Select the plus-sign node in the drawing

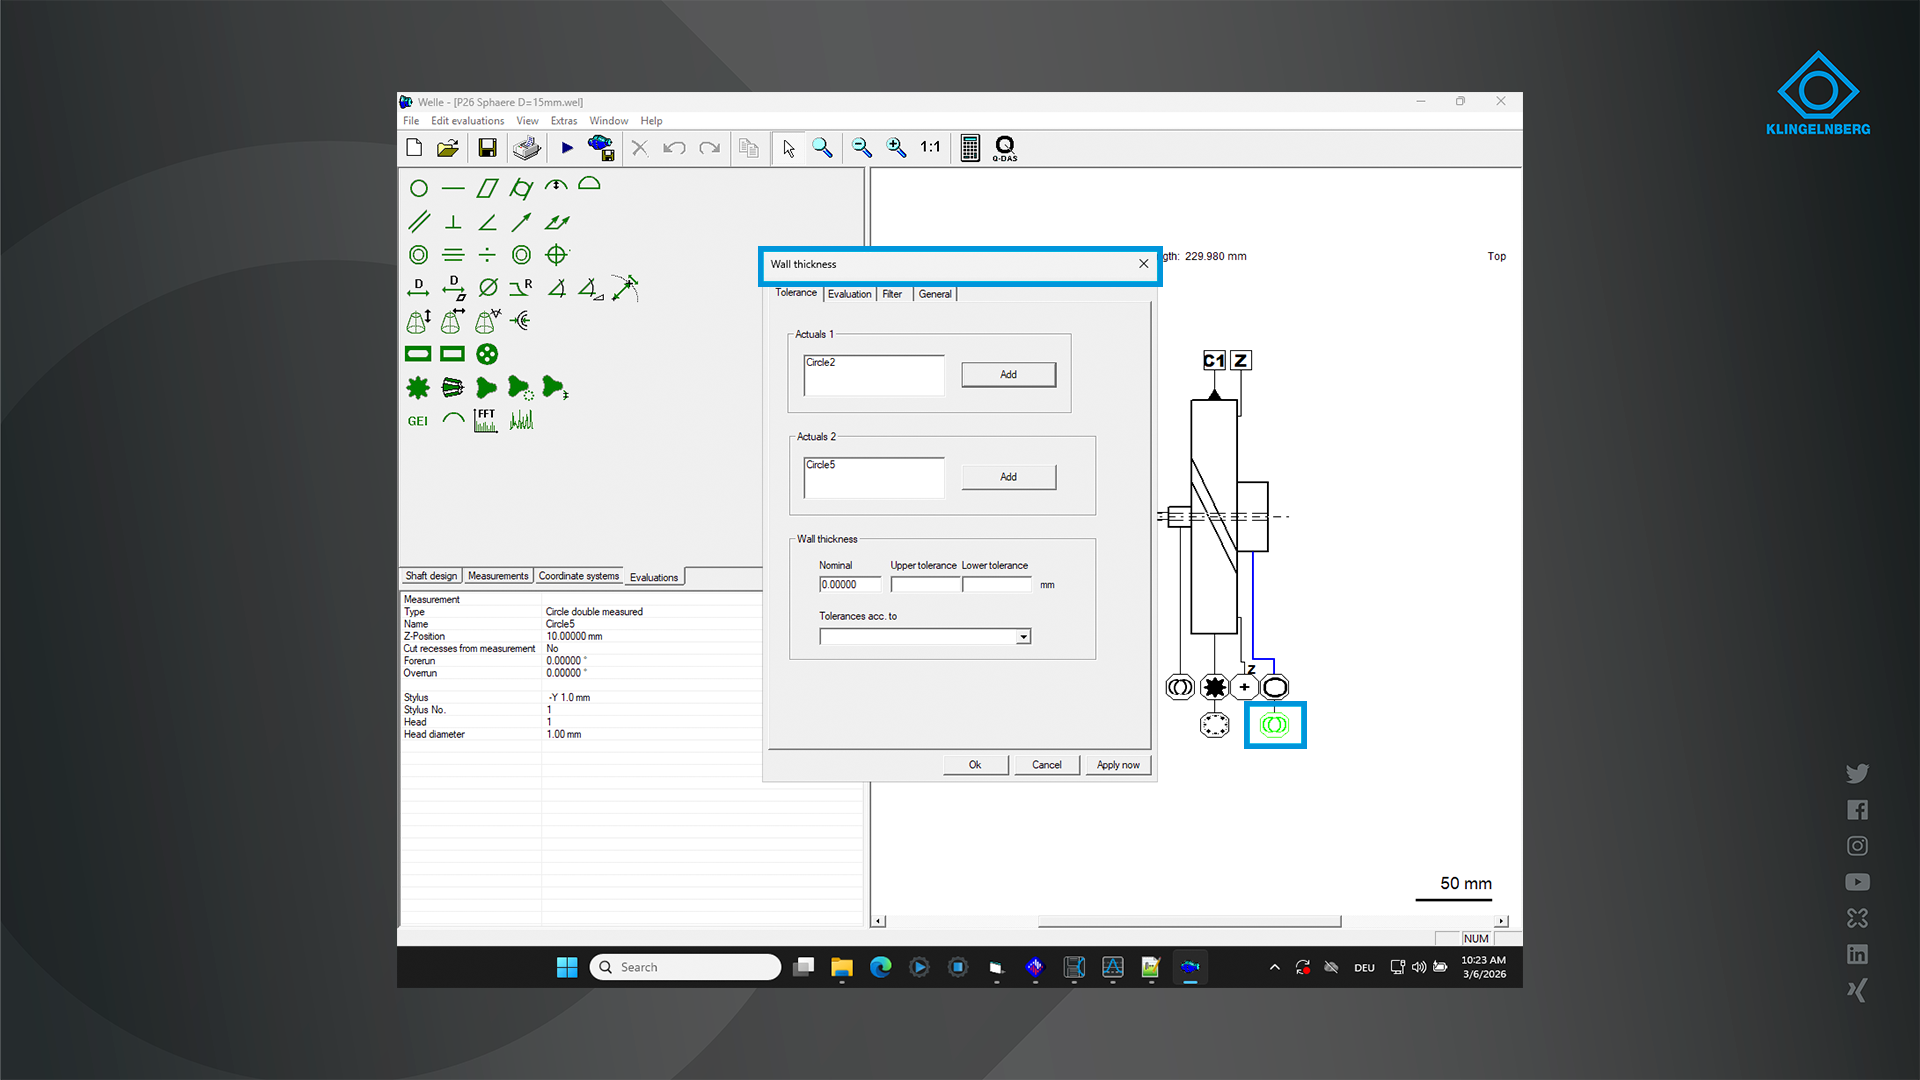tap(1244, 687)
